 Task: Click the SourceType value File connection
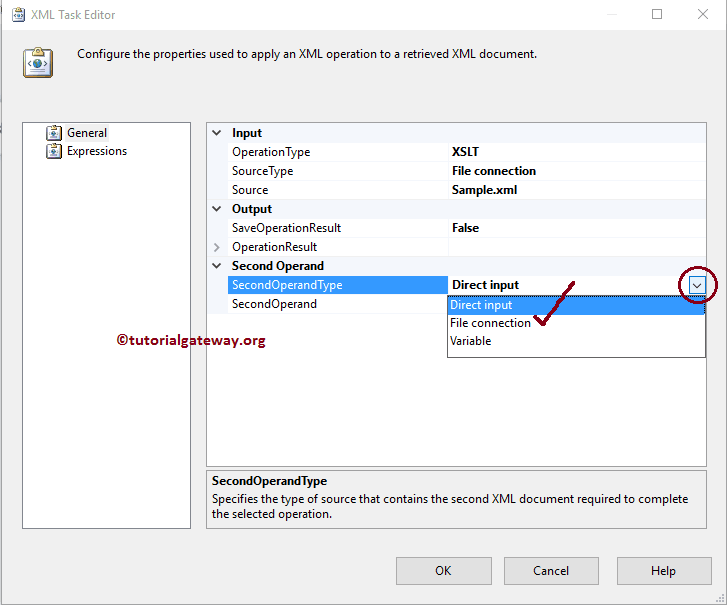click(x=494, y=171)
